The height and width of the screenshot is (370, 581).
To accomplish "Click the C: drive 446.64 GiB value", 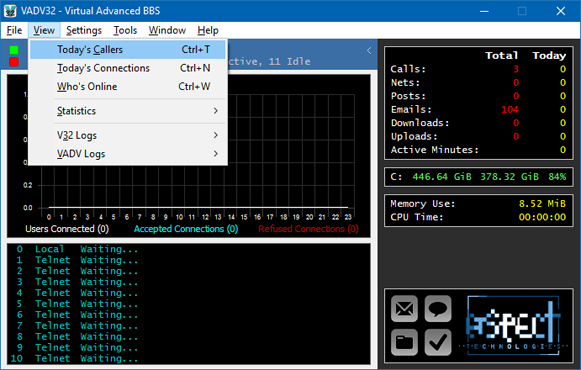I will coord(442,177).
